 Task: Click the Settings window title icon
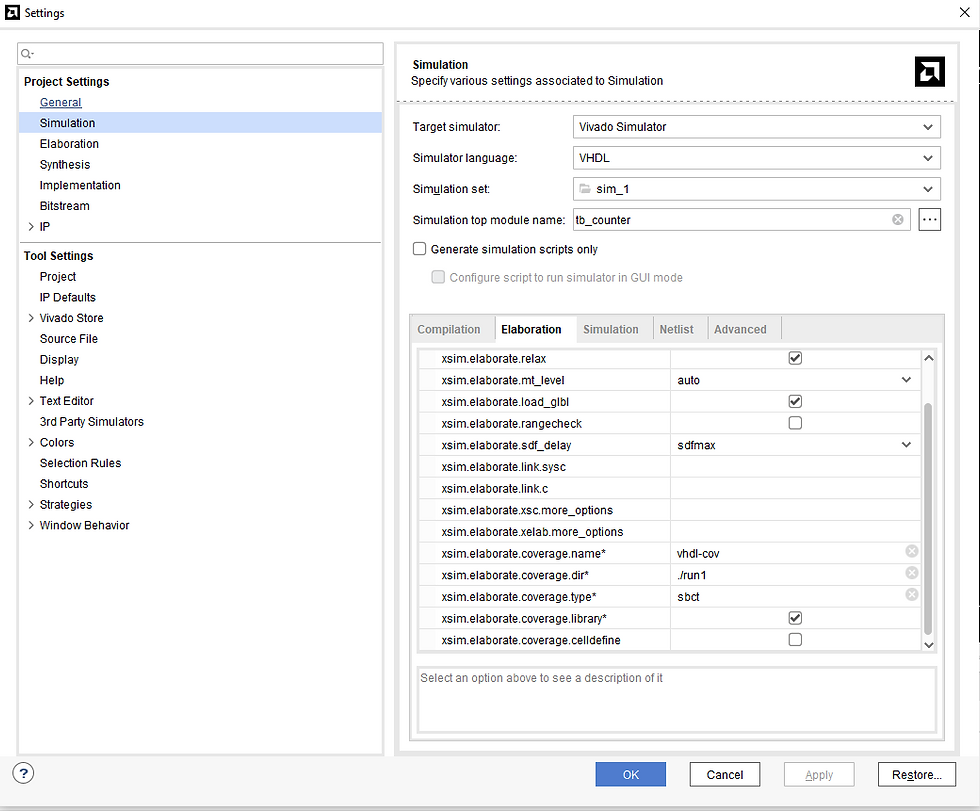click(x=12, y=12)
